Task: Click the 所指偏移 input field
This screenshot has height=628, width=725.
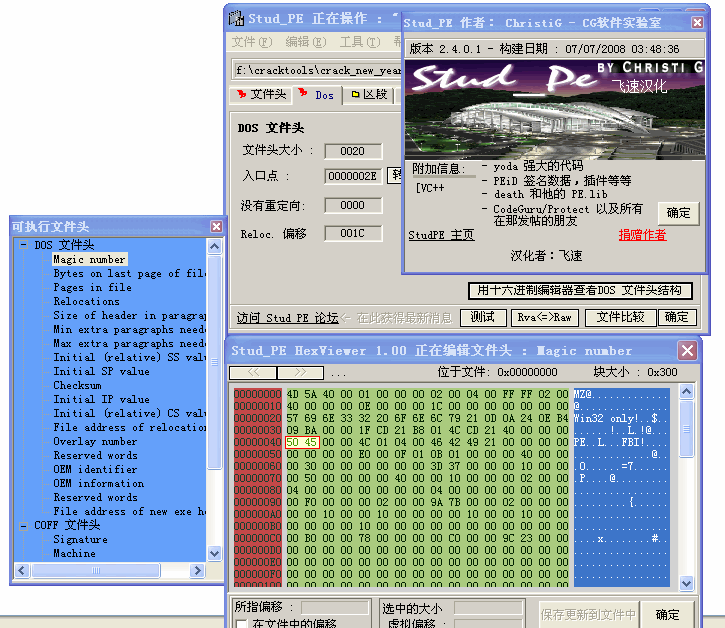Action: click(335, 607)
